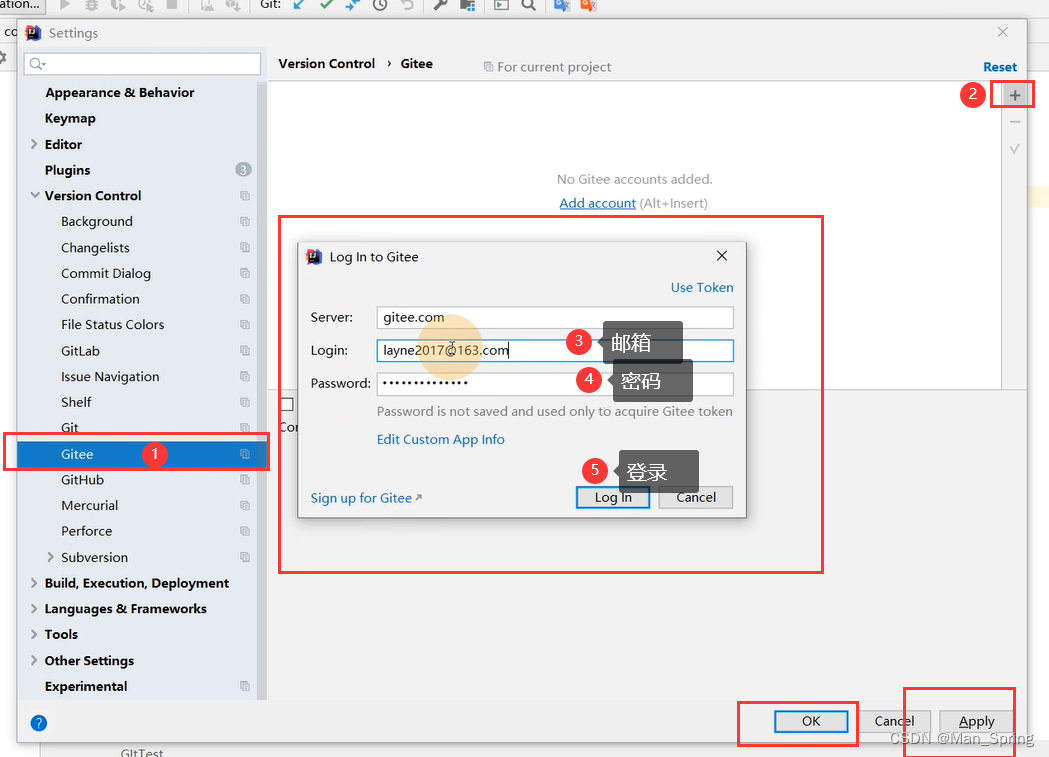The height and width of the screenshot is (757, 1049).
Task: Click the Stop square icon in toolbar
Action: pos(172,5)
